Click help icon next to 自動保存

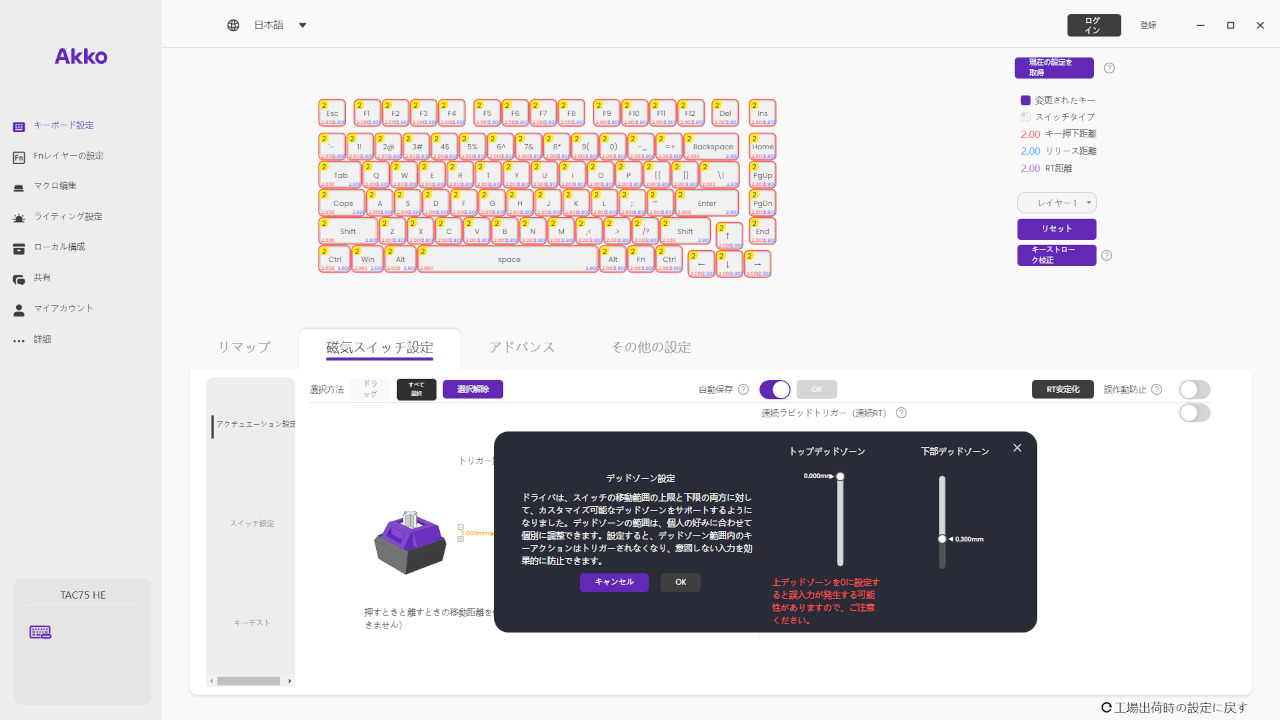tap(743, 389)
